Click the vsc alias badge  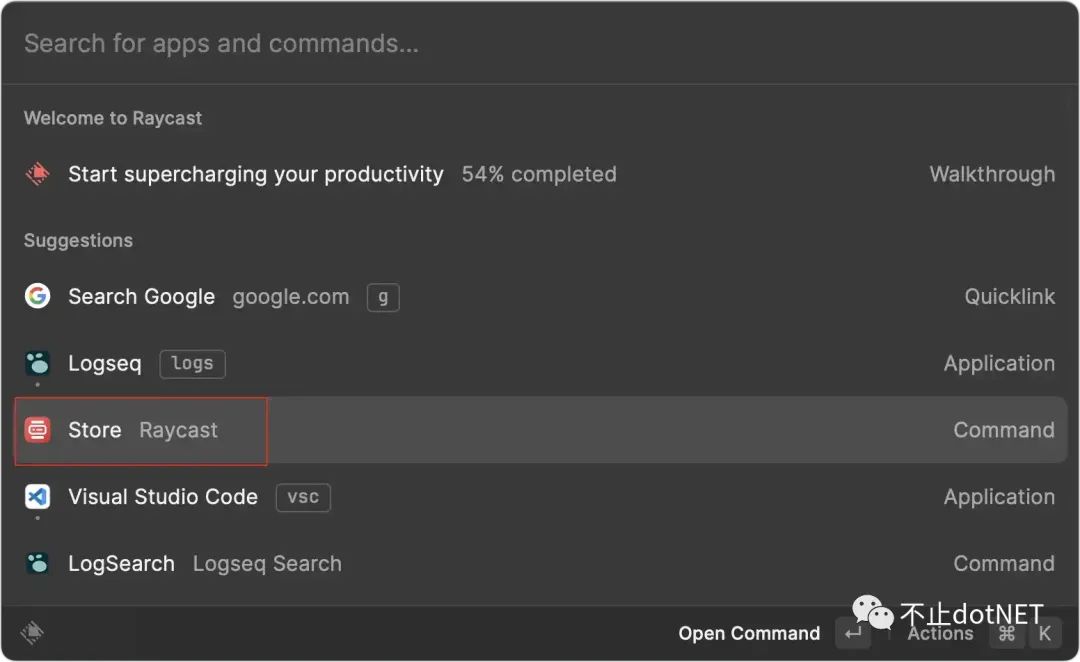[303, 497]
